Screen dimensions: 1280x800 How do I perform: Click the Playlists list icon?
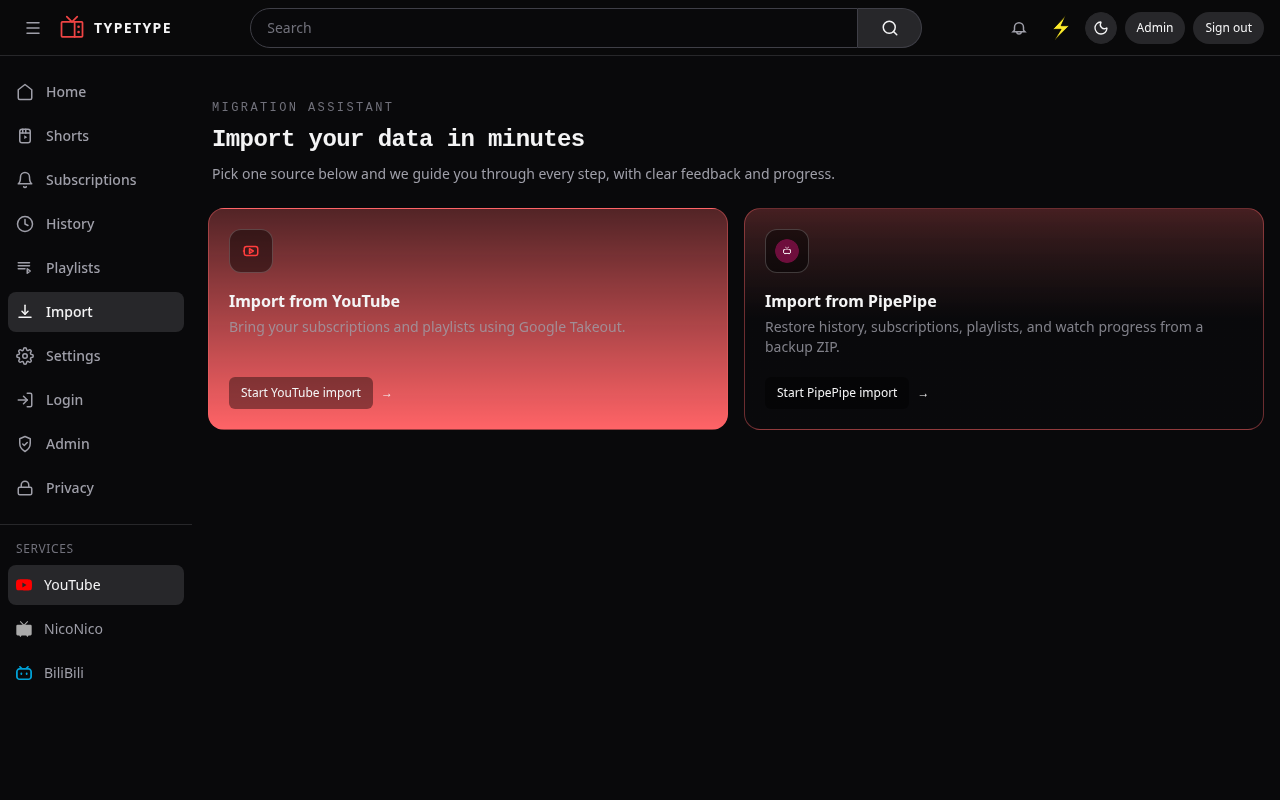pos(25,268)
